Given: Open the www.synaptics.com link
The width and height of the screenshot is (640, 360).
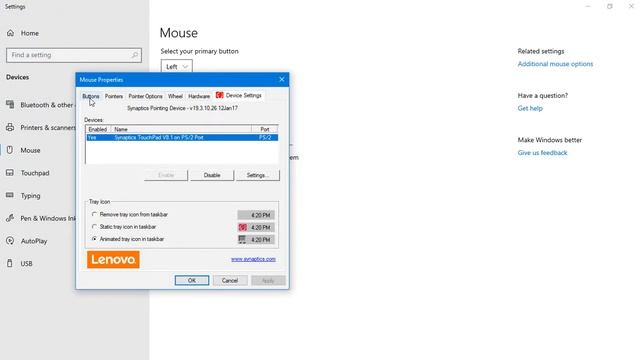Looking at the screenshot, I should (253, 259).
